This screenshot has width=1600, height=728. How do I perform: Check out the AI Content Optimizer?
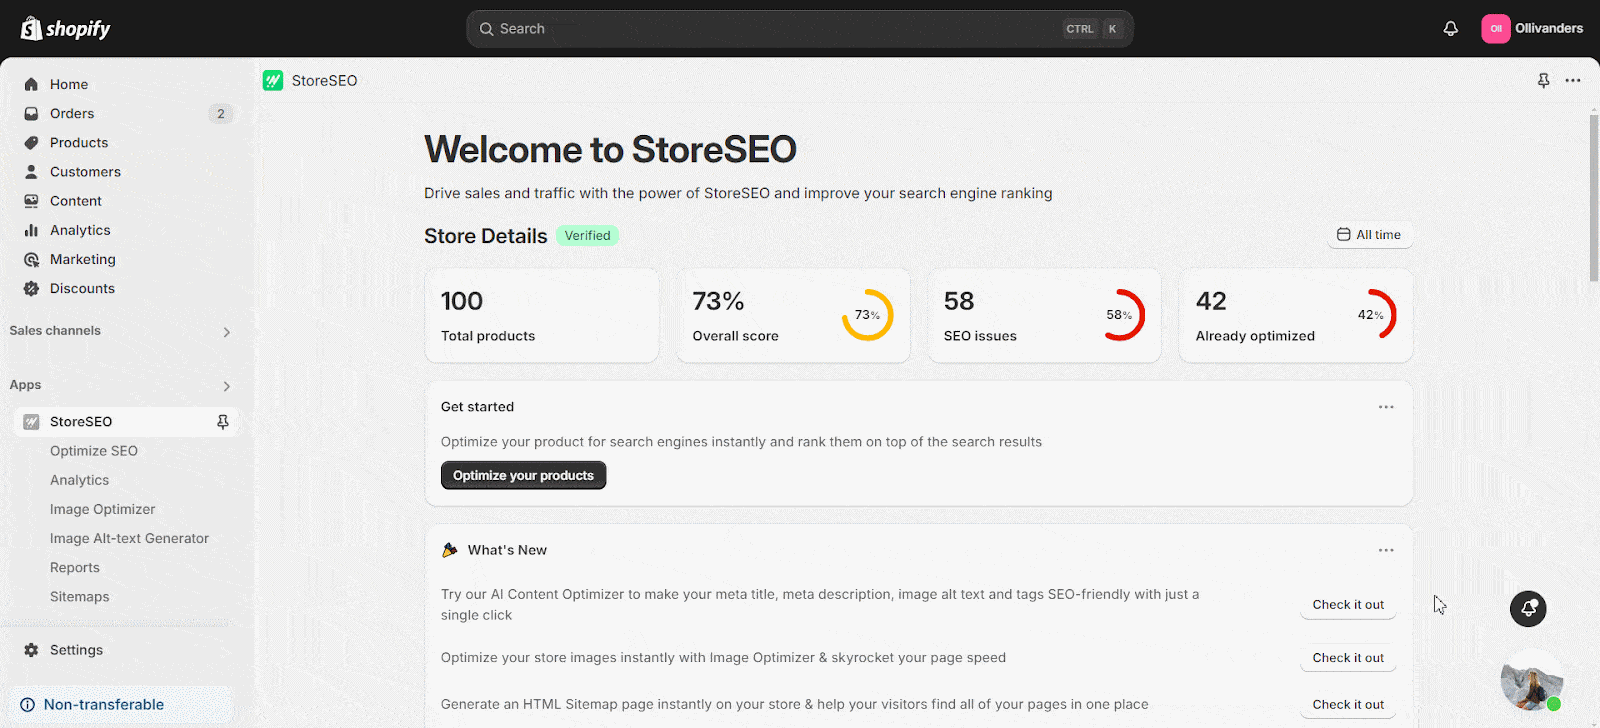click(1348, 604)
